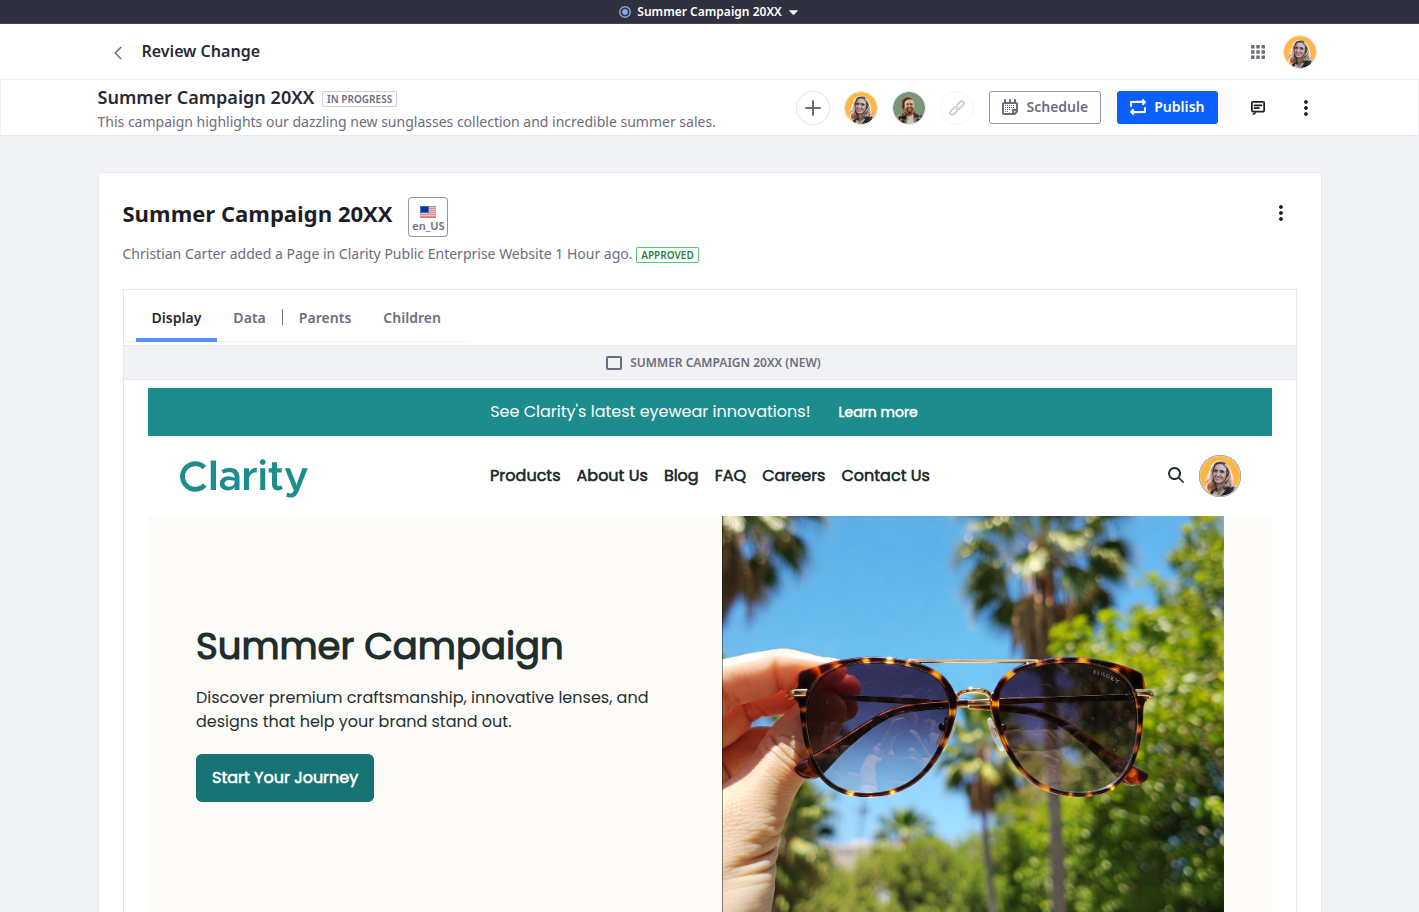Open the comments panel icon
Screen dimensions: 1419x912
pyautogui.click(x=1258, y=108)
